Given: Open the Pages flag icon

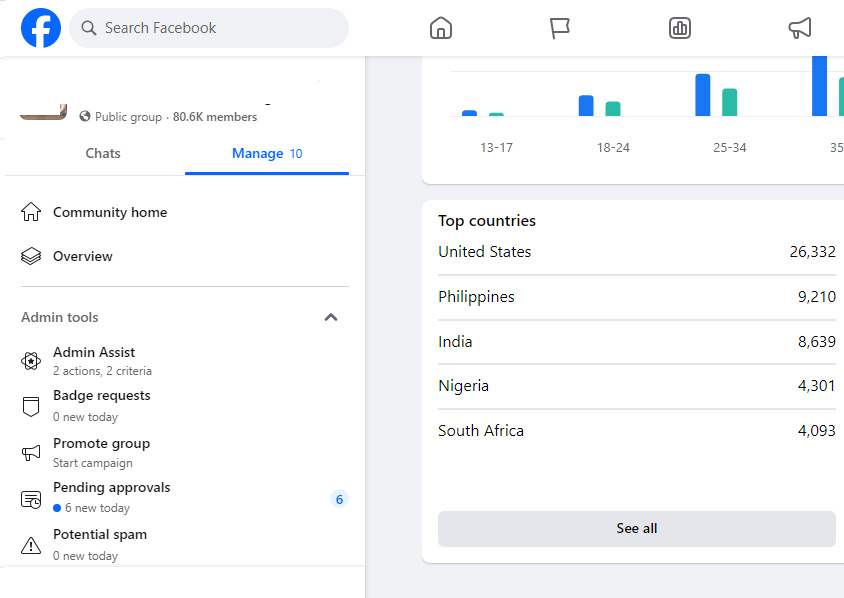Looking at the screenshot, I should click(x=560, y=28).
